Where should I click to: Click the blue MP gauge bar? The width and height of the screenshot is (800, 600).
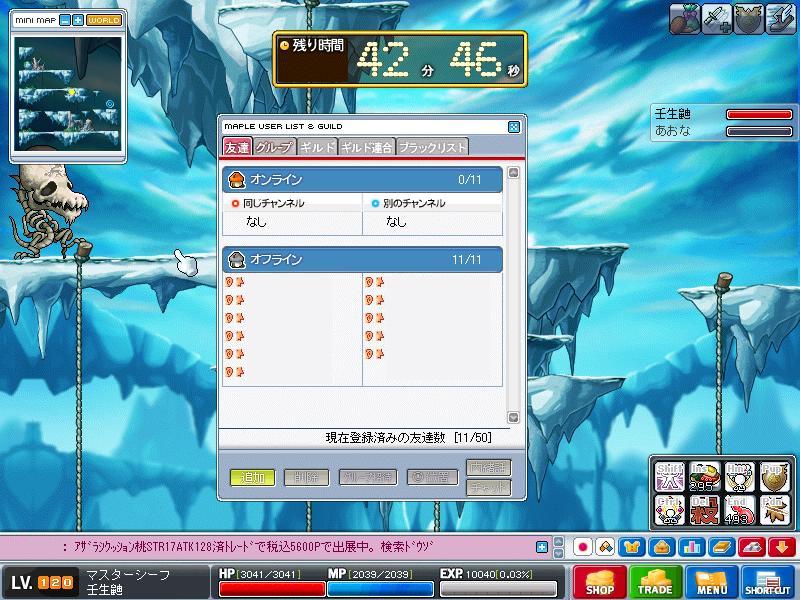(380, 589)
